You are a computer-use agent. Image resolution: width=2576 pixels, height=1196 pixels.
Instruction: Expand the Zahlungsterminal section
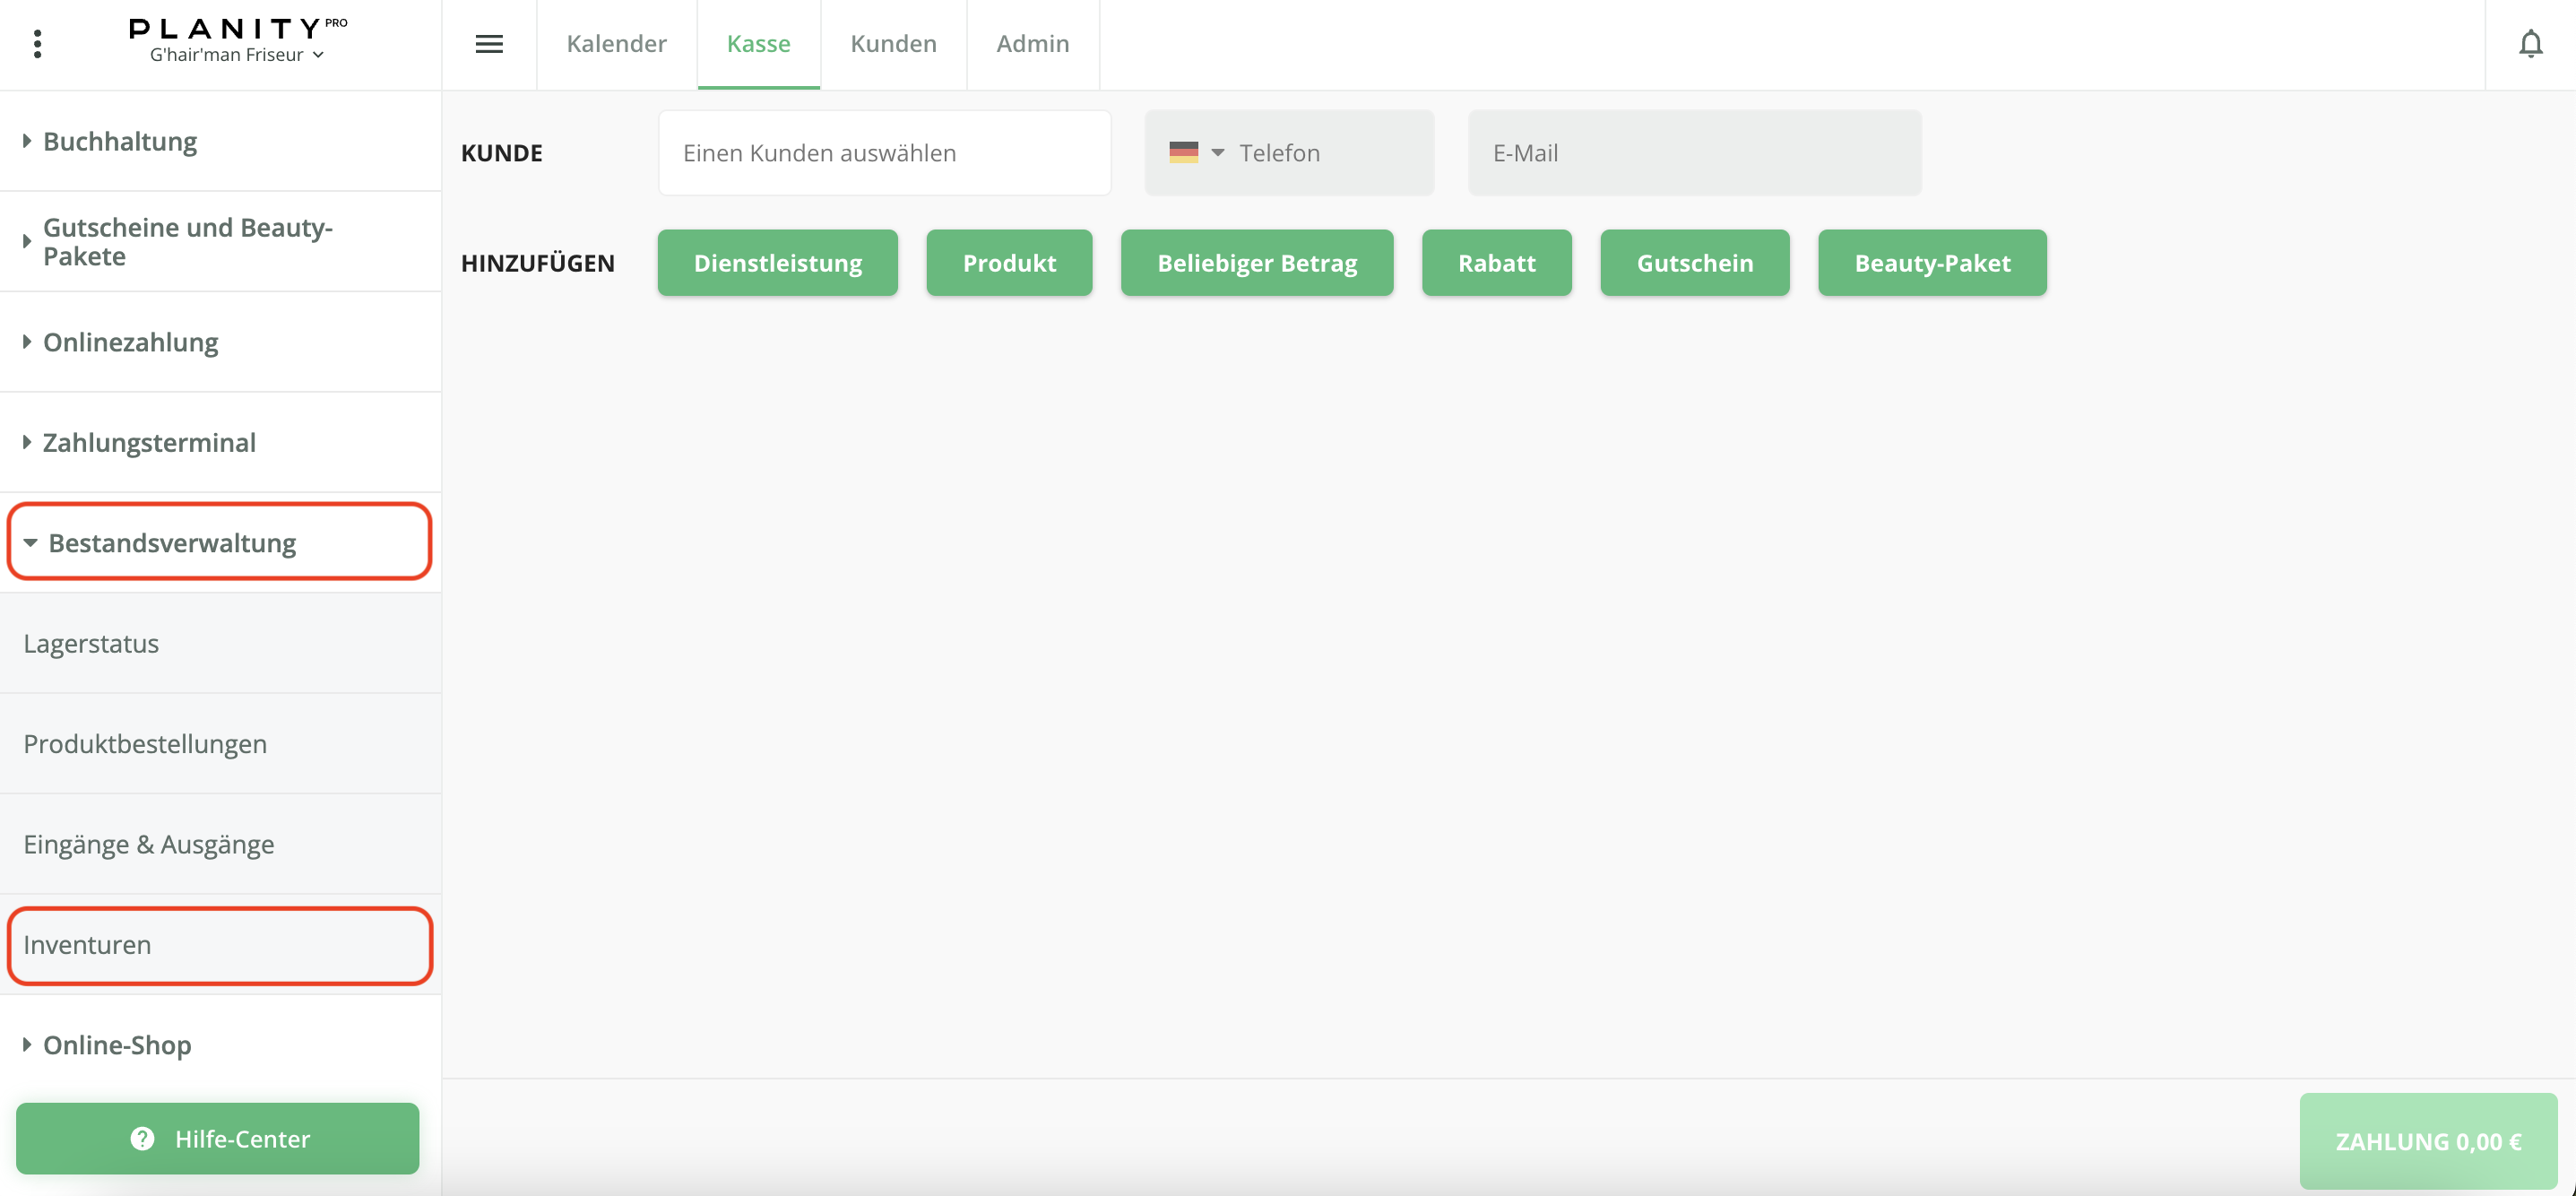point(149,442)
